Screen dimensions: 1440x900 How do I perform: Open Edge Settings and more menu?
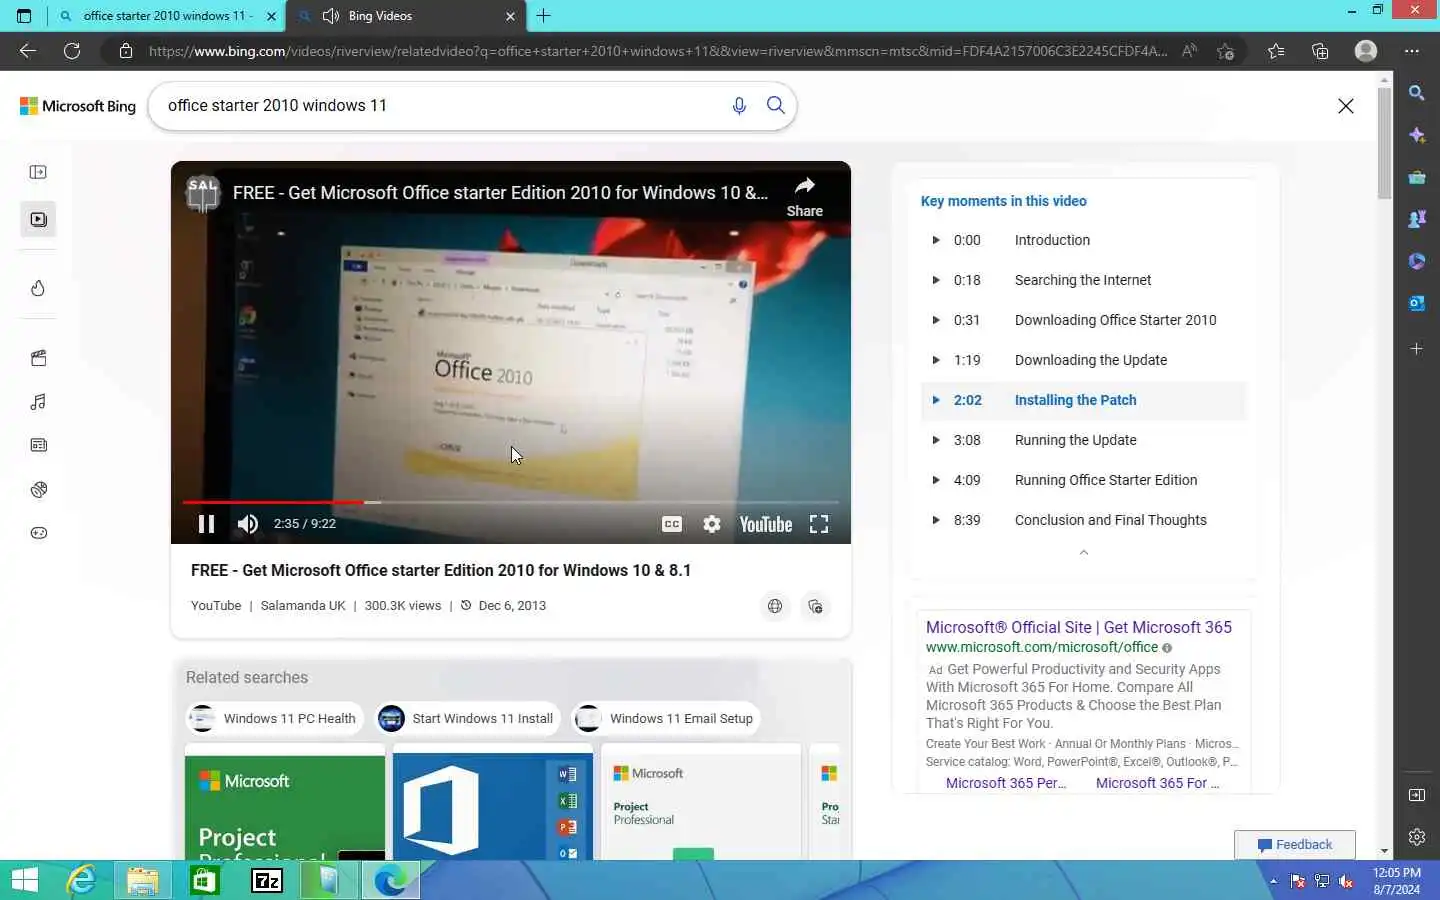pos(1411,51)
